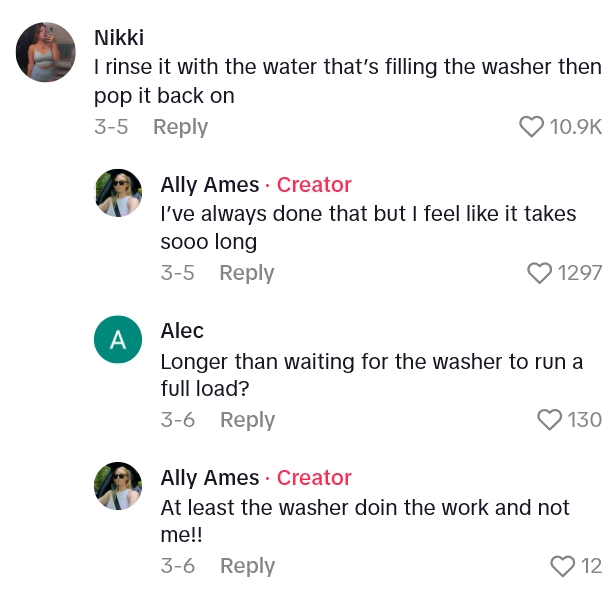The image size is (612, 606).
Task: Open Ally Ames' avatar on last reply
Action: (x=118, y=486)
